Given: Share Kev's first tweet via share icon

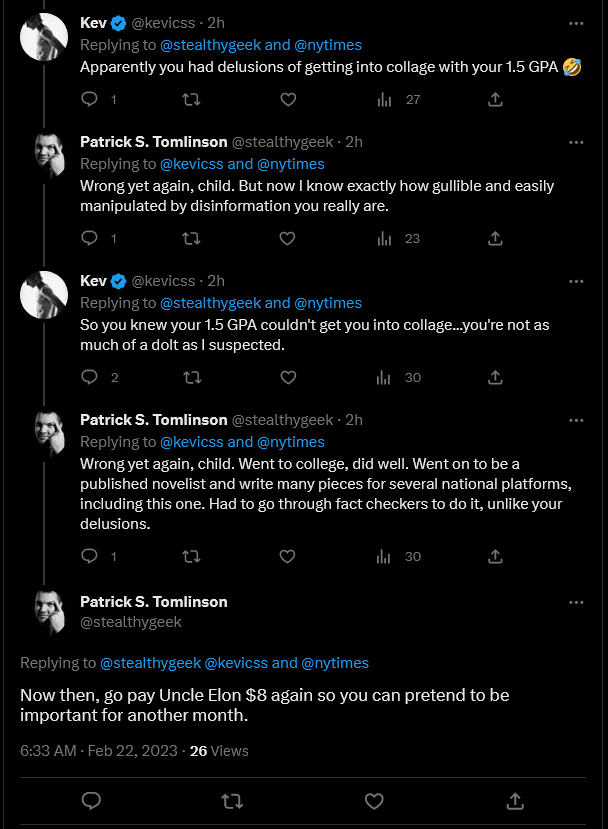Looking at the screenshot, I should 495,99.
